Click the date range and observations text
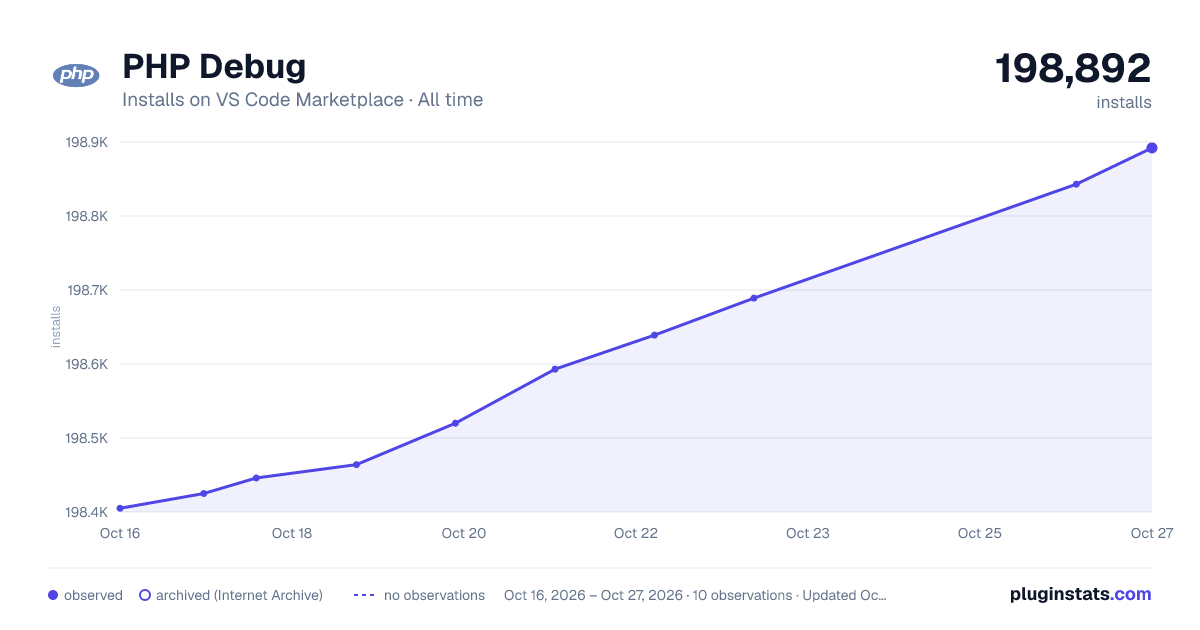1200x630 pixels. coord(695,595)
